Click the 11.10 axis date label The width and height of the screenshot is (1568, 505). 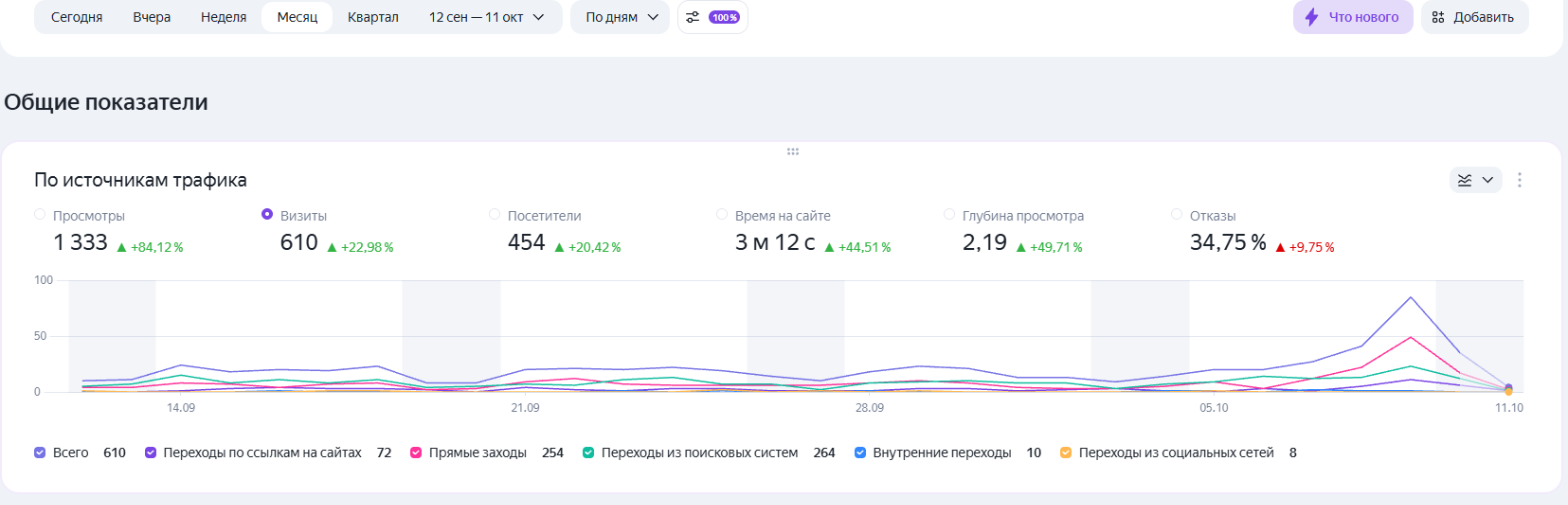(x=1508, y=408)
